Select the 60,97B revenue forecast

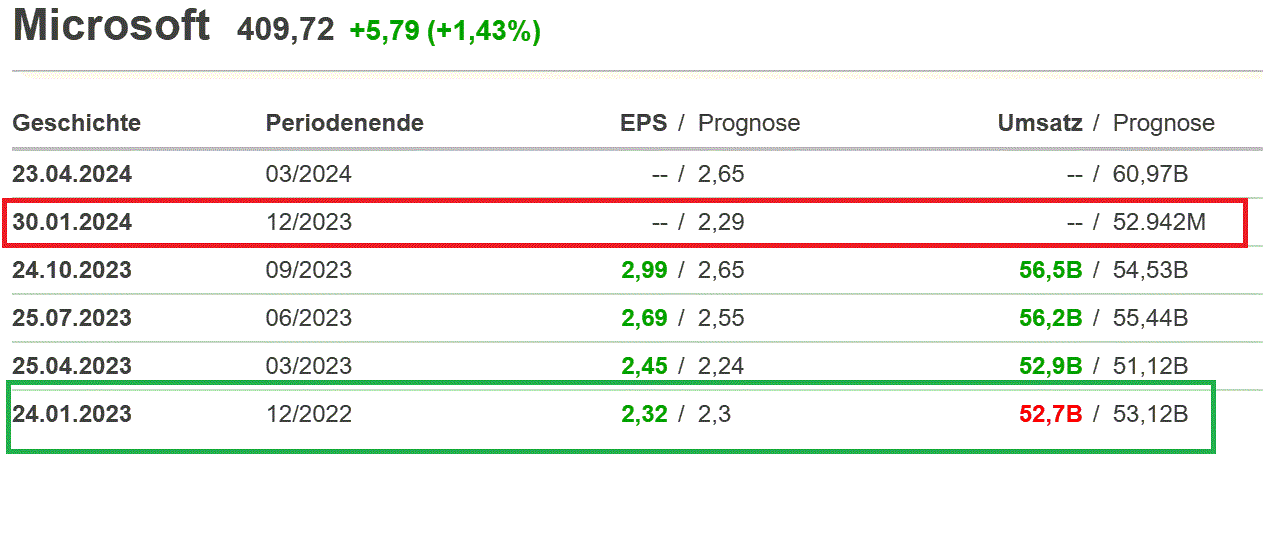coord(1150,174)
